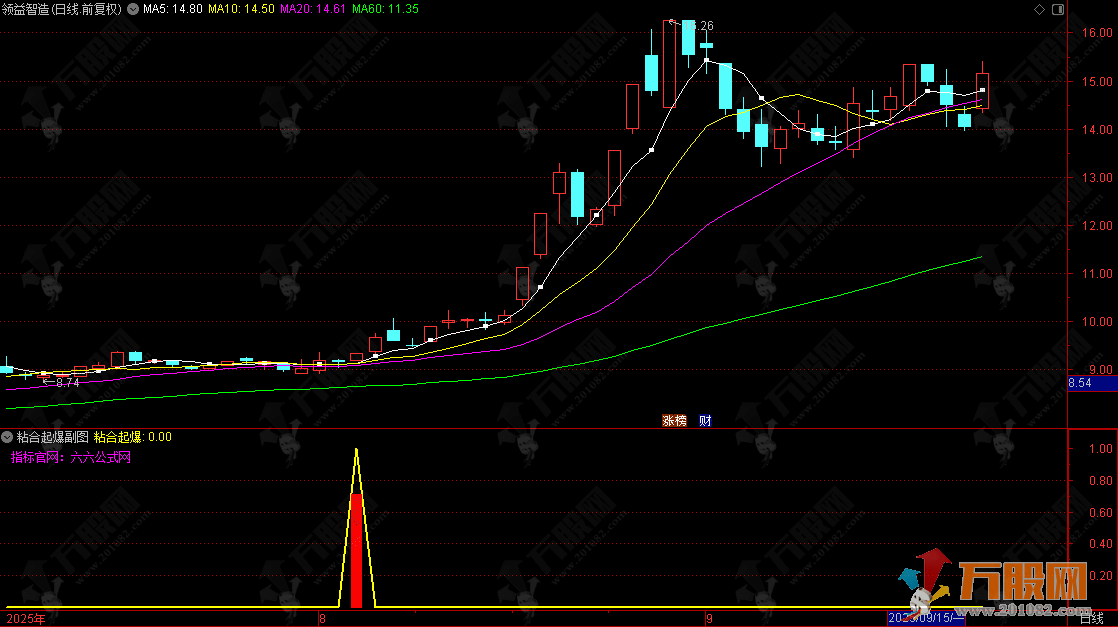
Task: Click the 领益智造(日线.前复权) chart title
Action: click(x=62, y=9)
